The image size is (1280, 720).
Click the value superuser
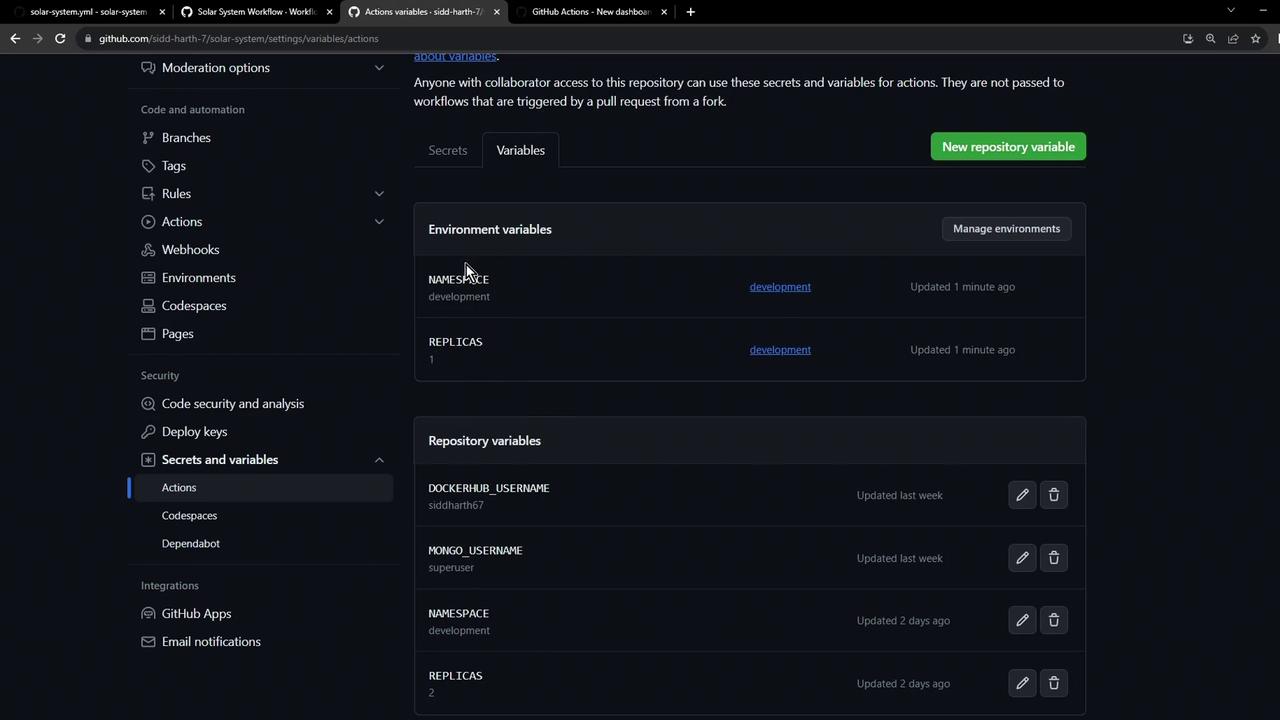(451, 568)
